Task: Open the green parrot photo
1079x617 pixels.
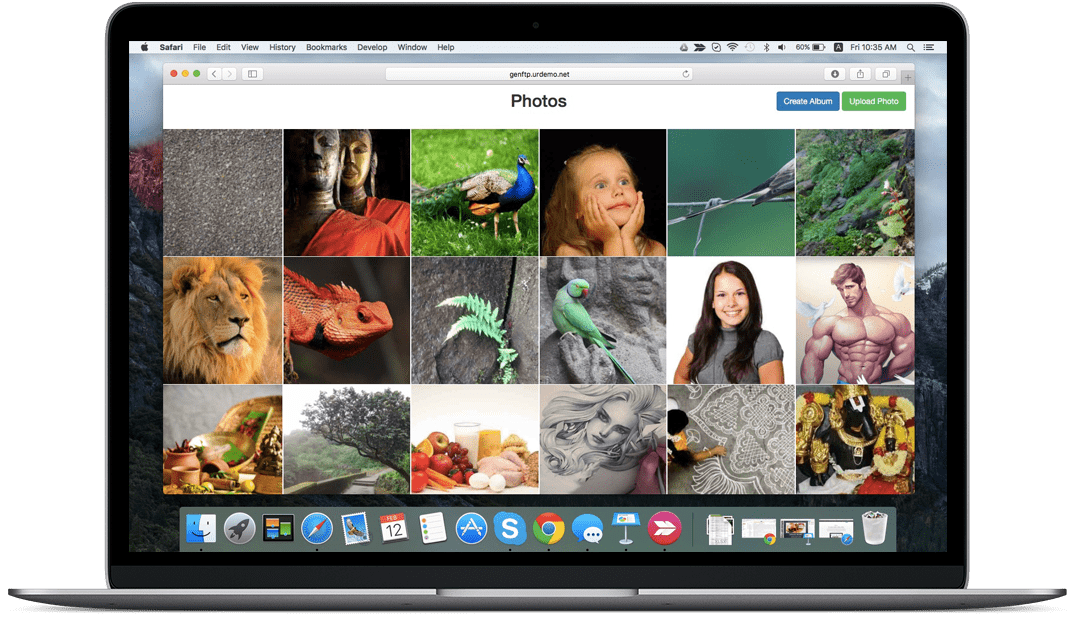Action: (x=602, y=320)
